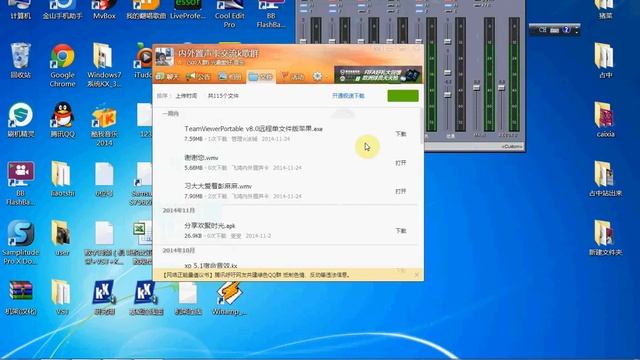Select the 谢谢您.wmv file name
Viewport: 640px width, 360px height.
pos(201,158)
